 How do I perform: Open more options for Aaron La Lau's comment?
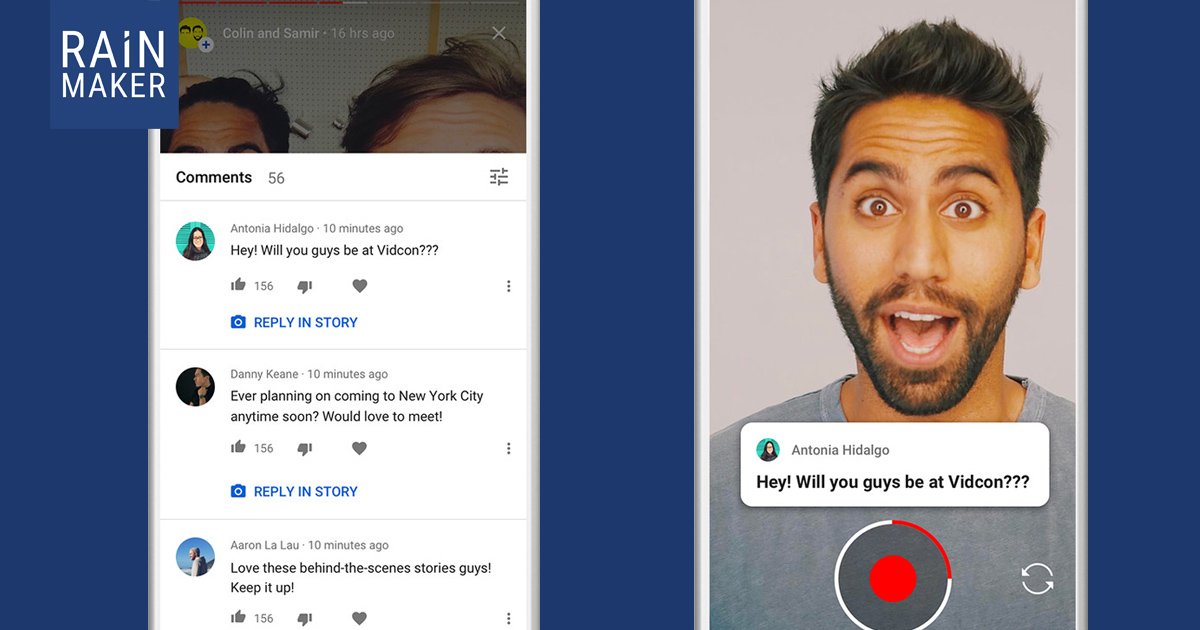508,618
